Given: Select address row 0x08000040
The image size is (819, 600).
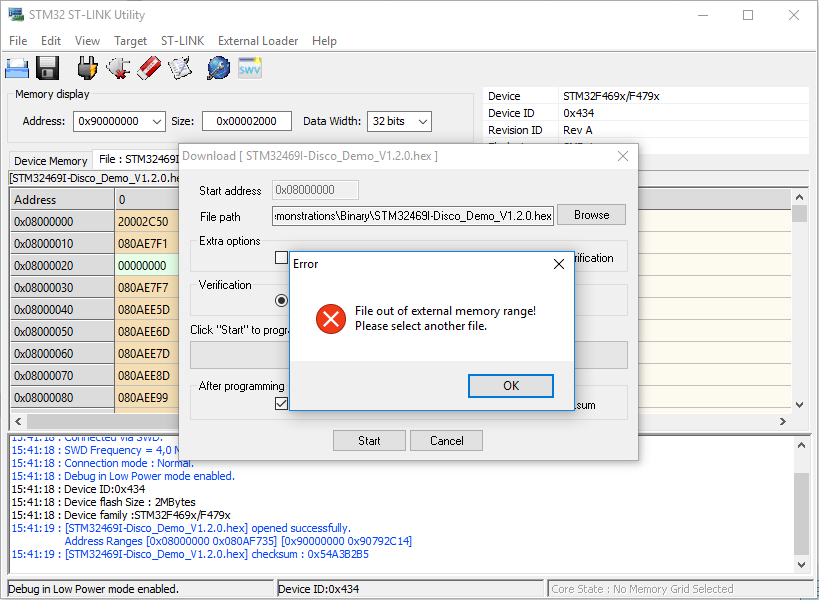Looking at the screenshot, I should [62, 310].
